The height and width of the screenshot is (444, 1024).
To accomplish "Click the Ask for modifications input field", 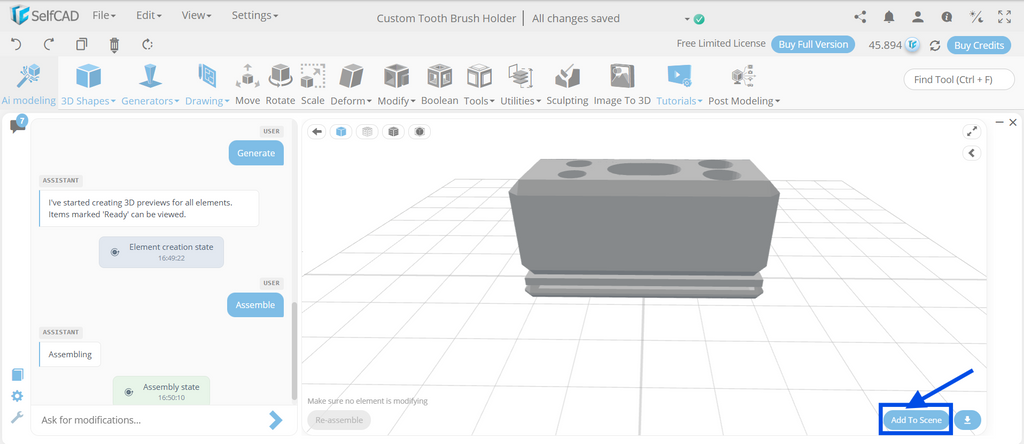I will pos(150,420).
